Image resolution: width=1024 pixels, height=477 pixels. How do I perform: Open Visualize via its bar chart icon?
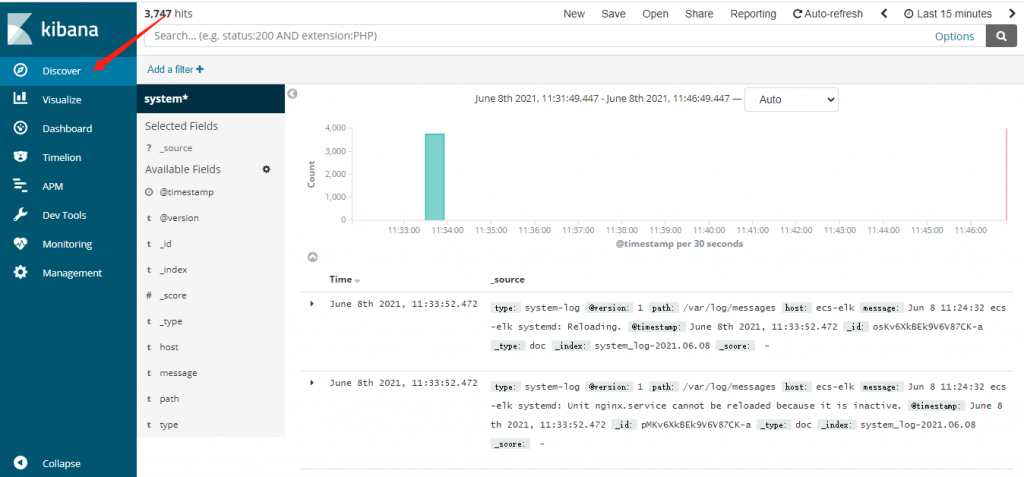coord(20,99)
